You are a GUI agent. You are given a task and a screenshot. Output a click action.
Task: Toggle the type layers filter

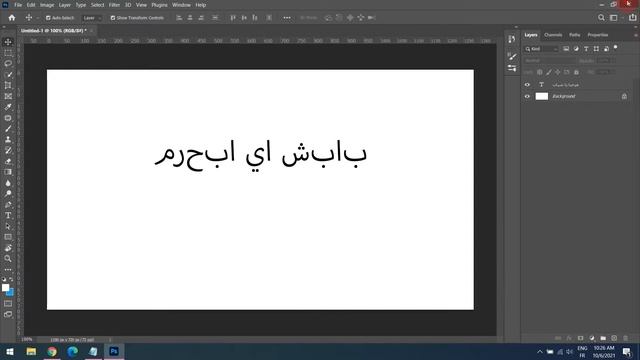pos(586,49)
